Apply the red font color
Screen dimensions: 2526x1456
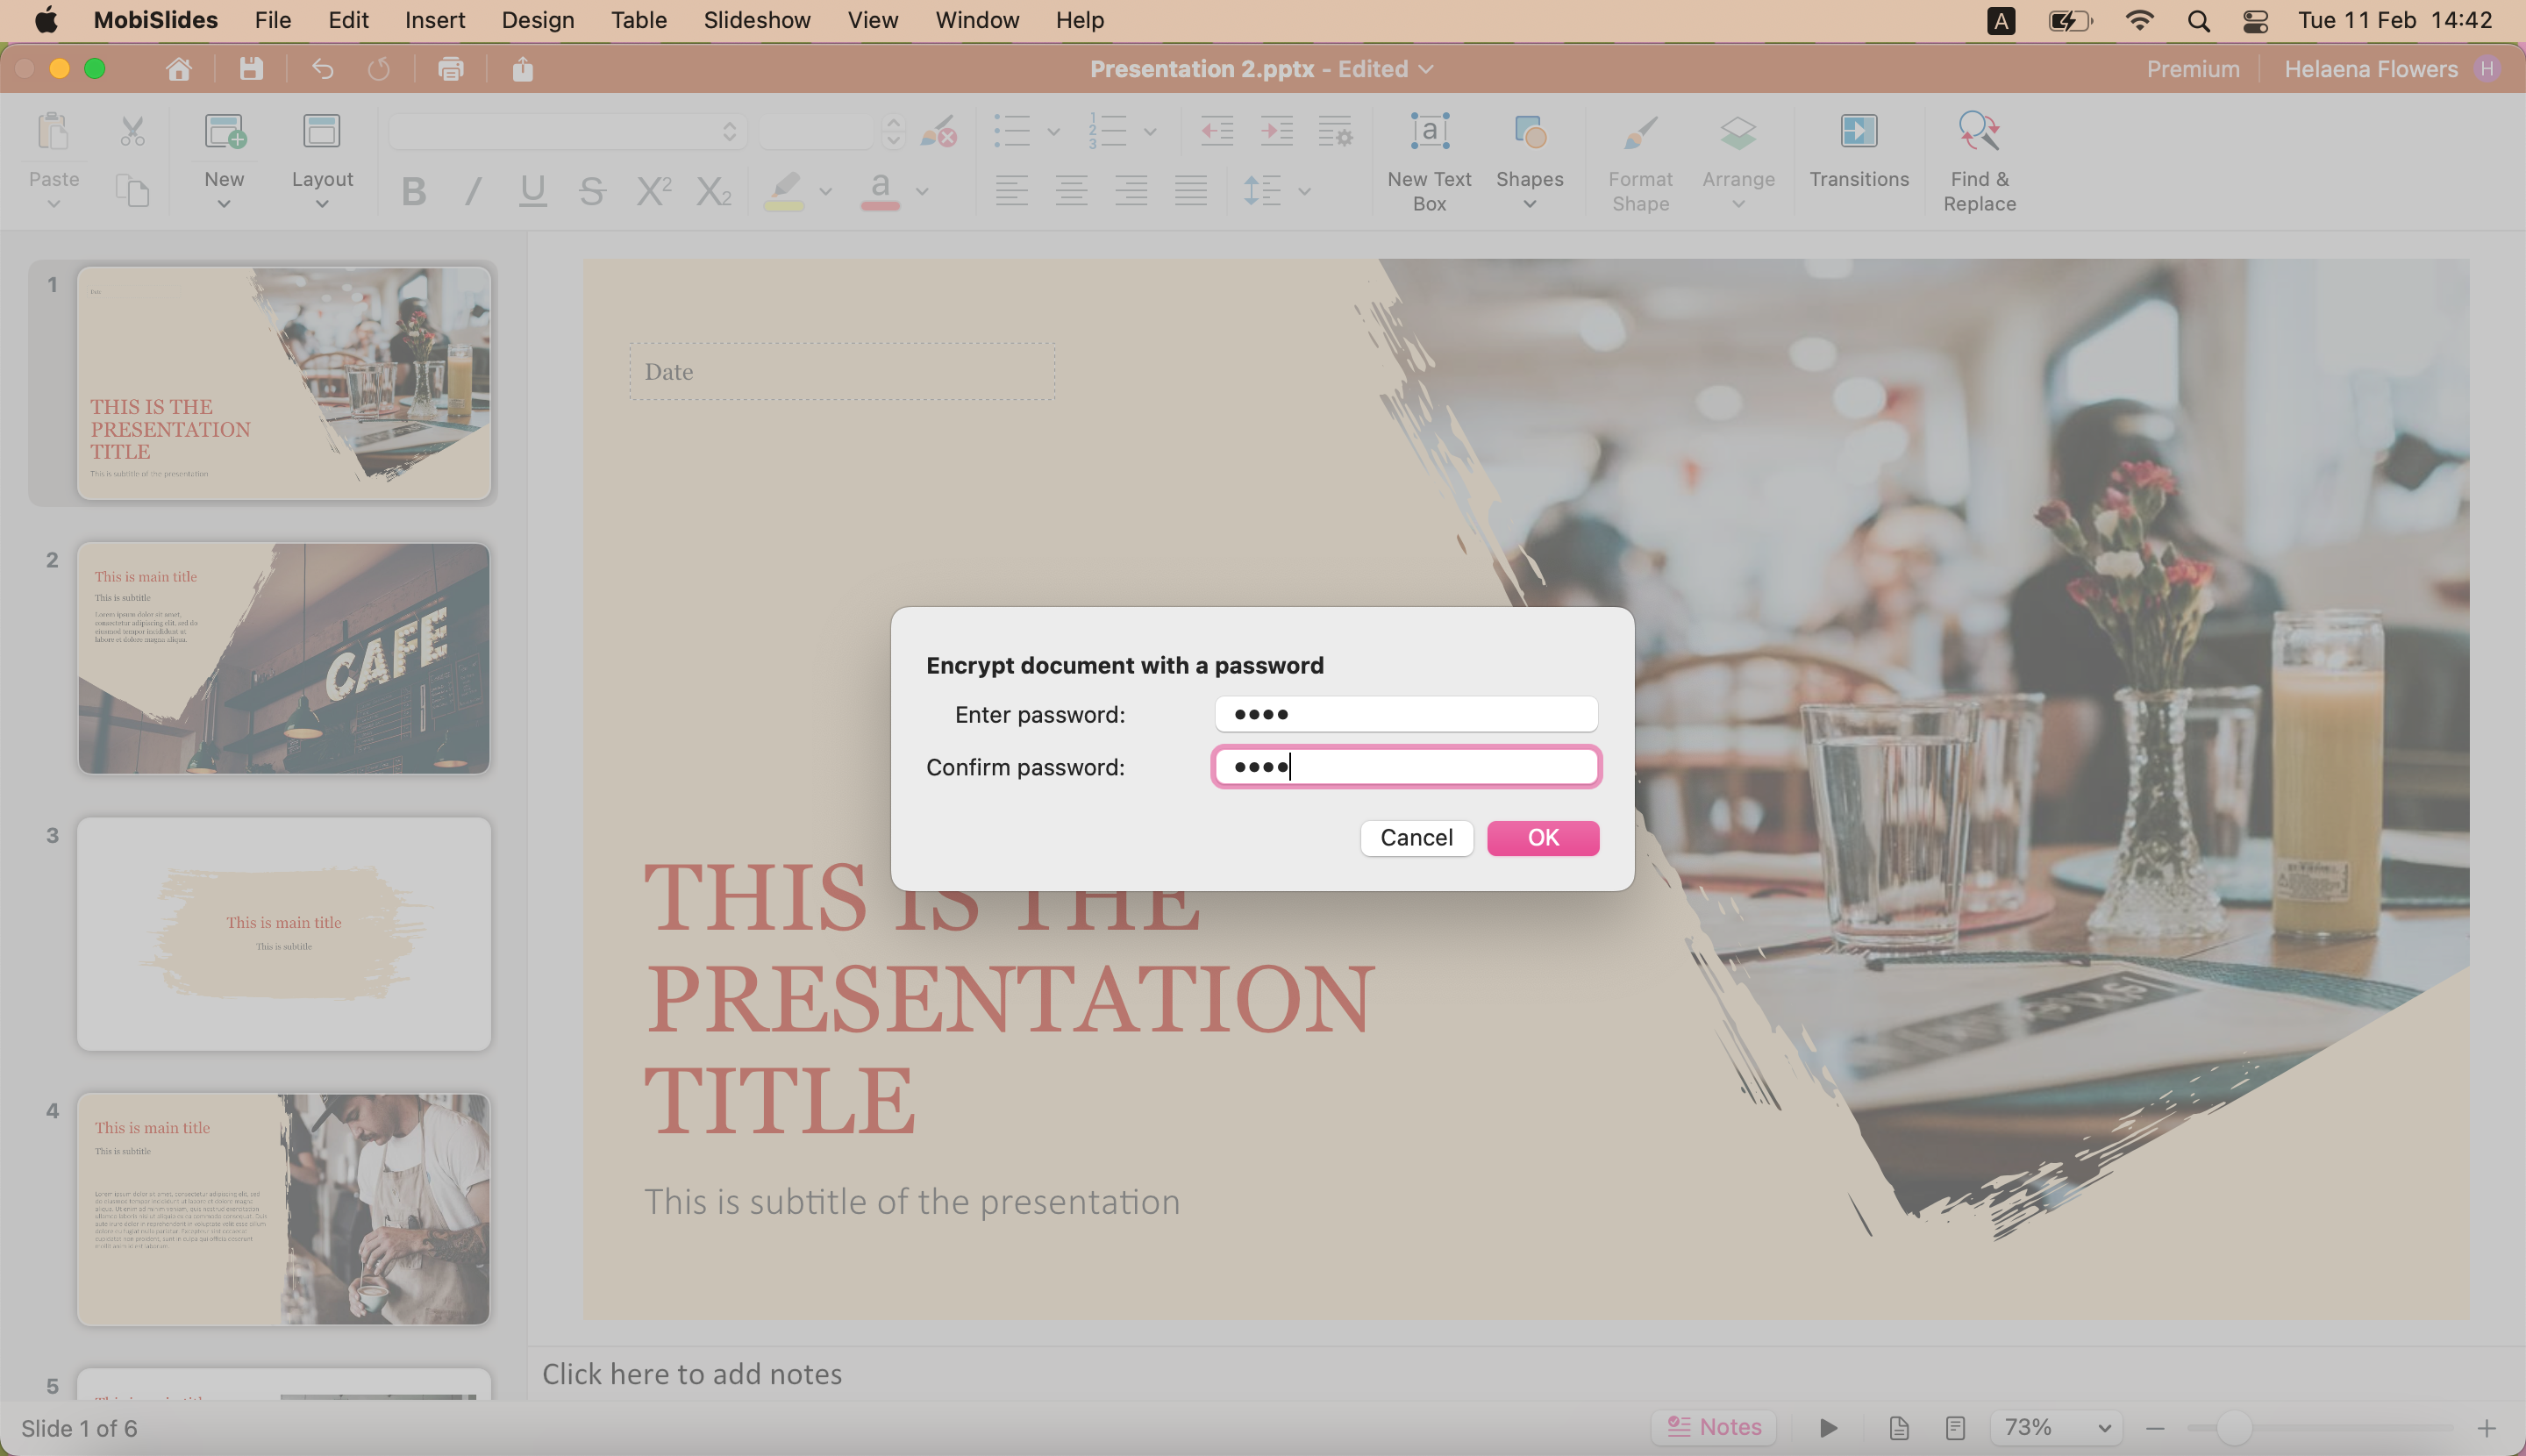880,190
